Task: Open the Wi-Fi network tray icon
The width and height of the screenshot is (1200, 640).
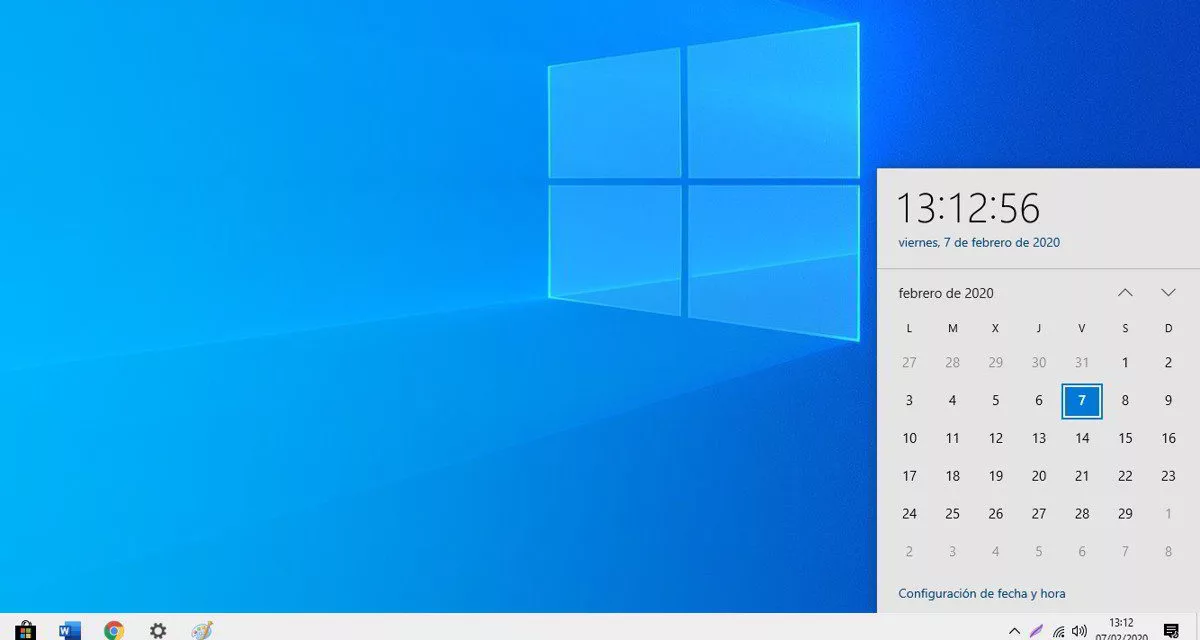Action: point(1058,631)
